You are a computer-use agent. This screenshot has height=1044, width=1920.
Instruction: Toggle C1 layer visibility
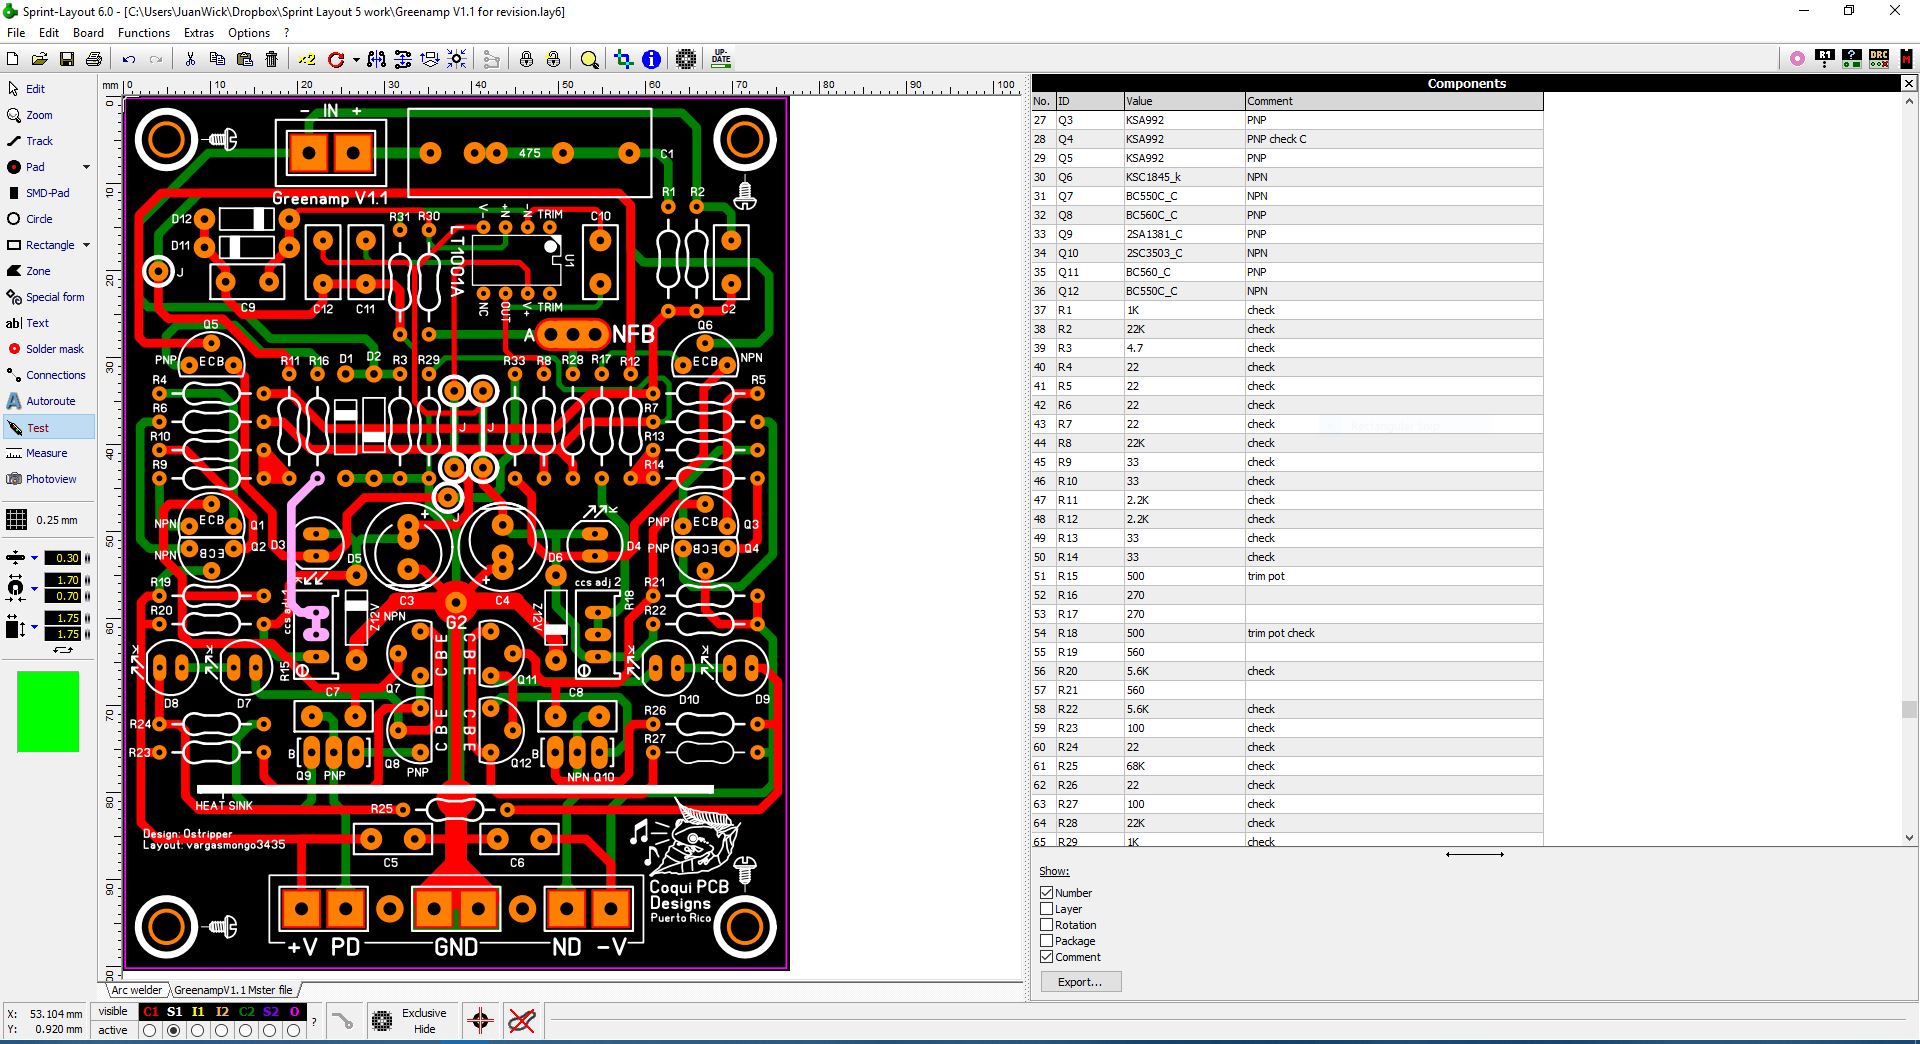[150, 1012]
